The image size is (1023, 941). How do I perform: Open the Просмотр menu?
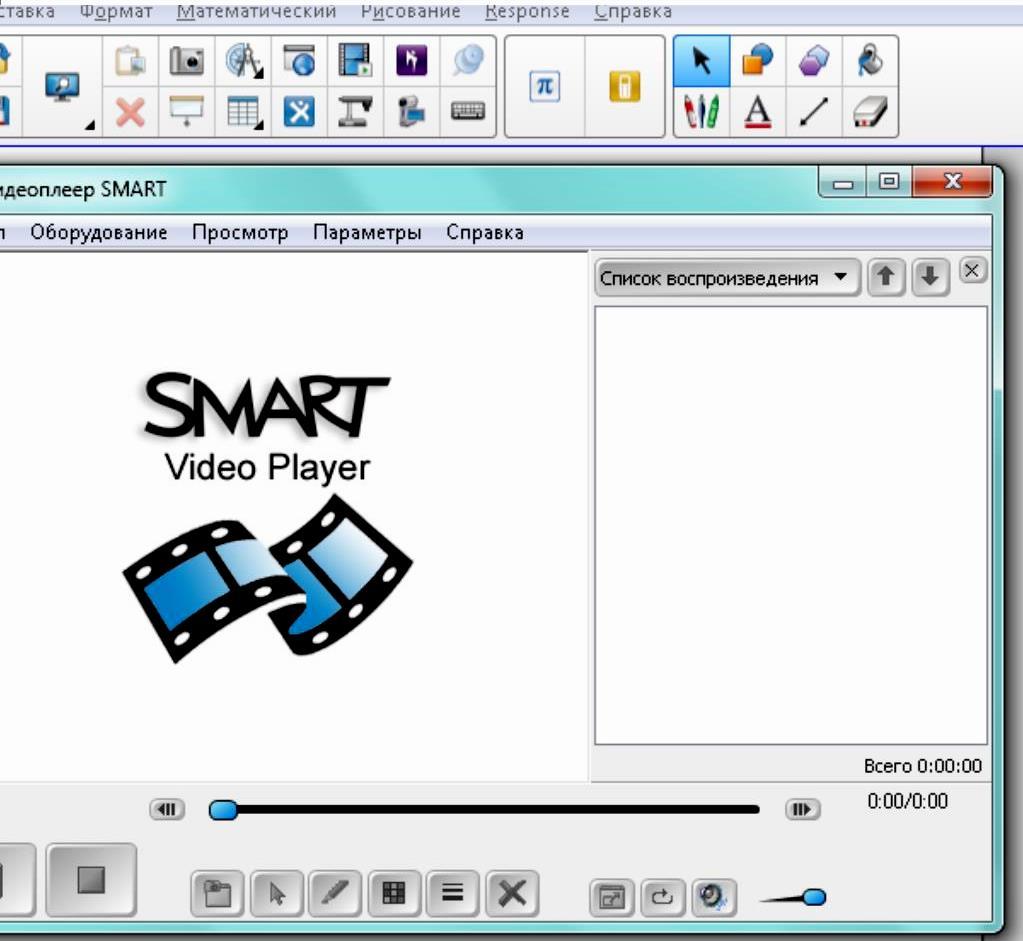pyautogui.click(x=240, y=232)
